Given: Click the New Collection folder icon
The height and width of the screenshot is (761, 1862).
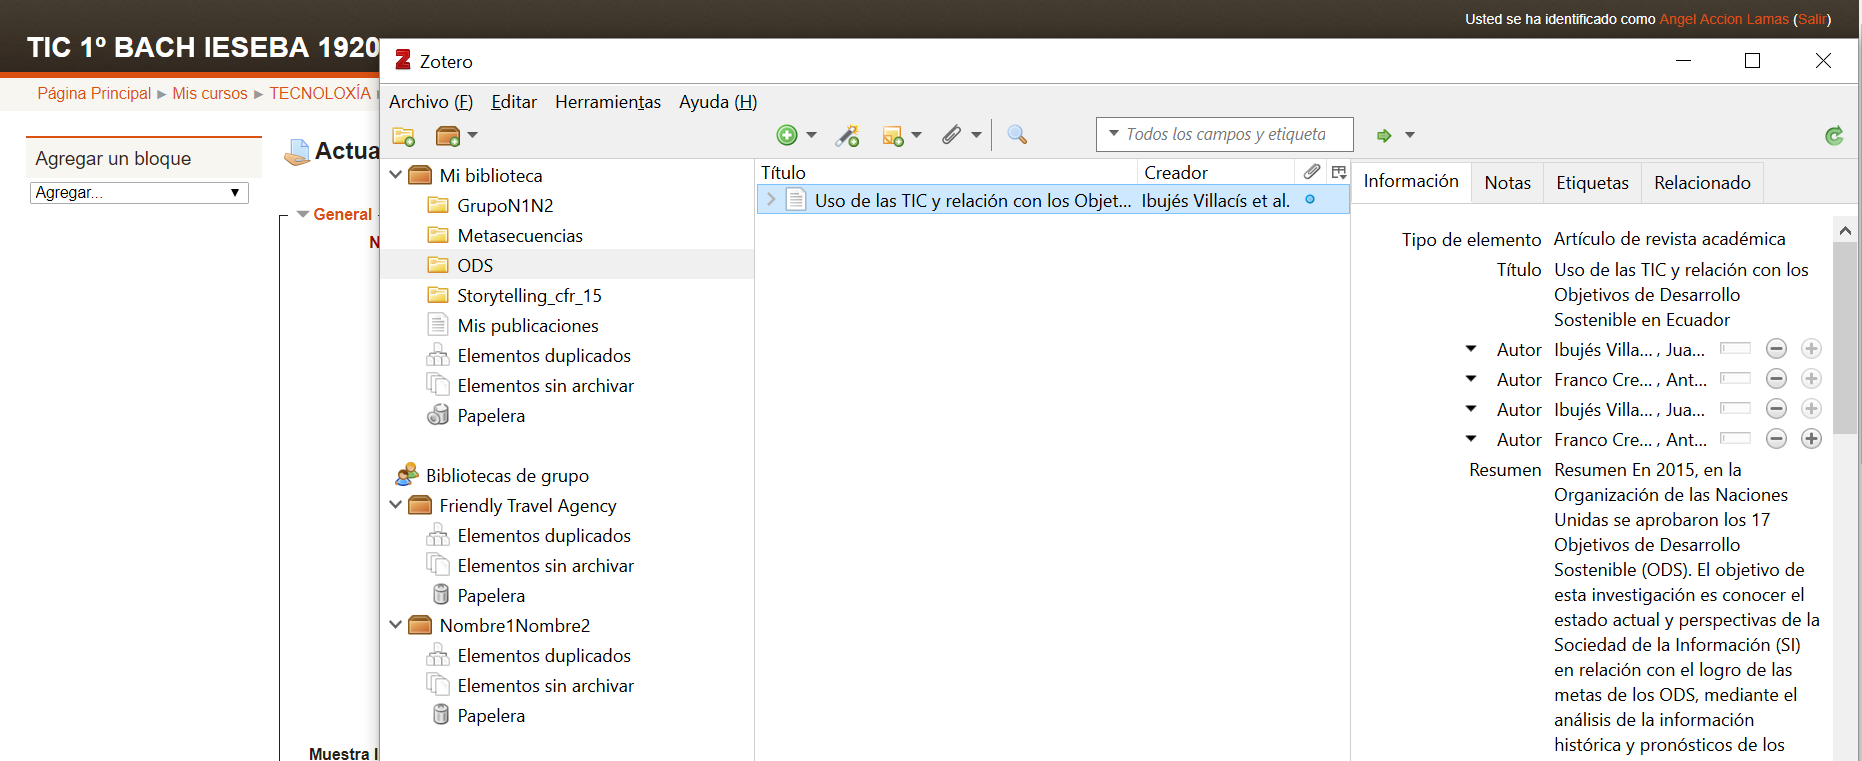Looking at the screenshot, I should [x=403, y=136].
